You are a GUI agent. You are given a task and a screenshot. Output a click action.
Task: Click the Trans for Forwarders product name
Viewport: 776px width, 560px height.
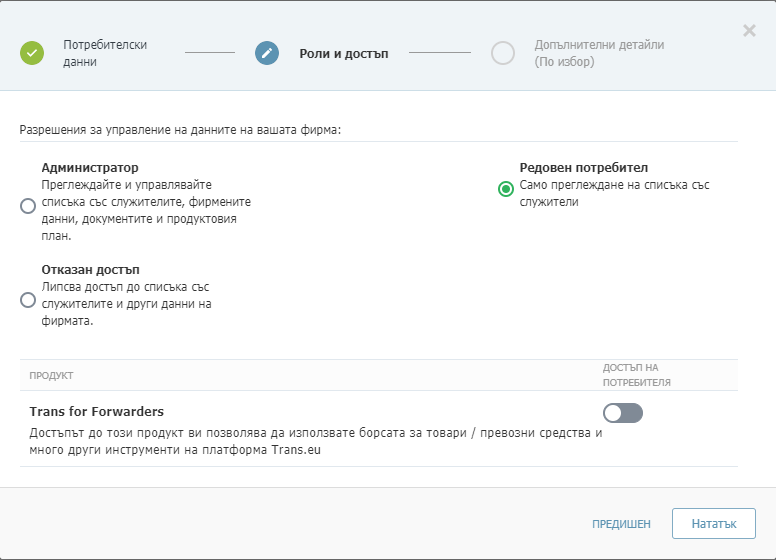[x=97, y=412]
